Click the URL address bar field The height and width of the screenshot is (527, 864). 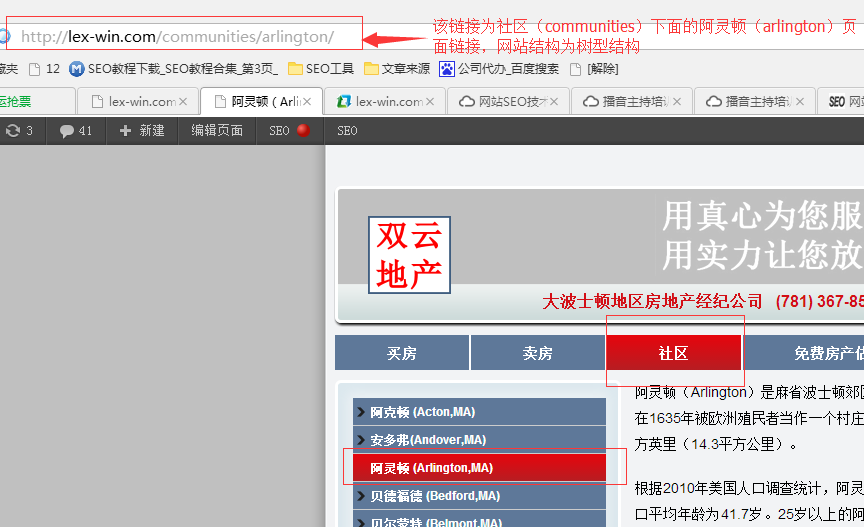point(180,37)
